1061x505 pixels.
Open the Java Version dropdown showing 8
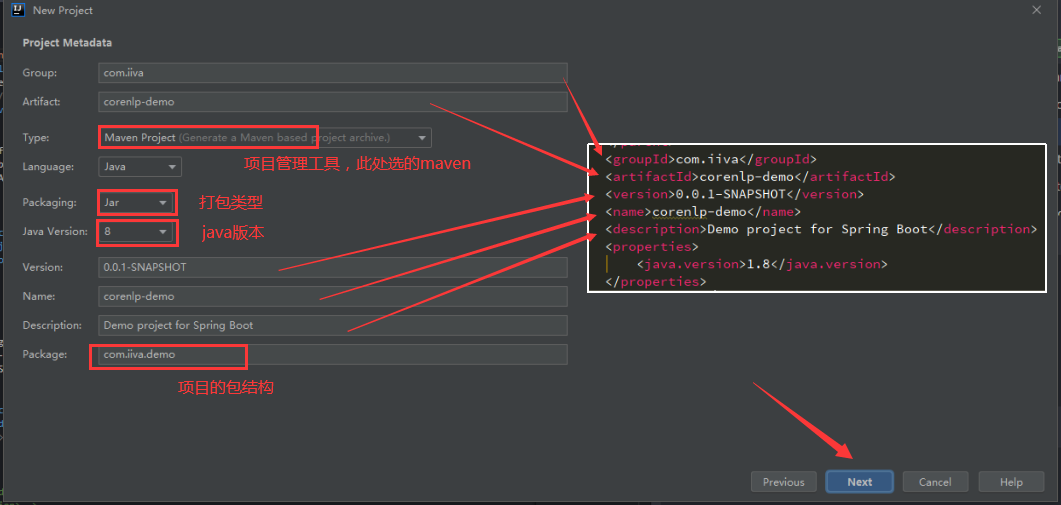pos(137,232)
